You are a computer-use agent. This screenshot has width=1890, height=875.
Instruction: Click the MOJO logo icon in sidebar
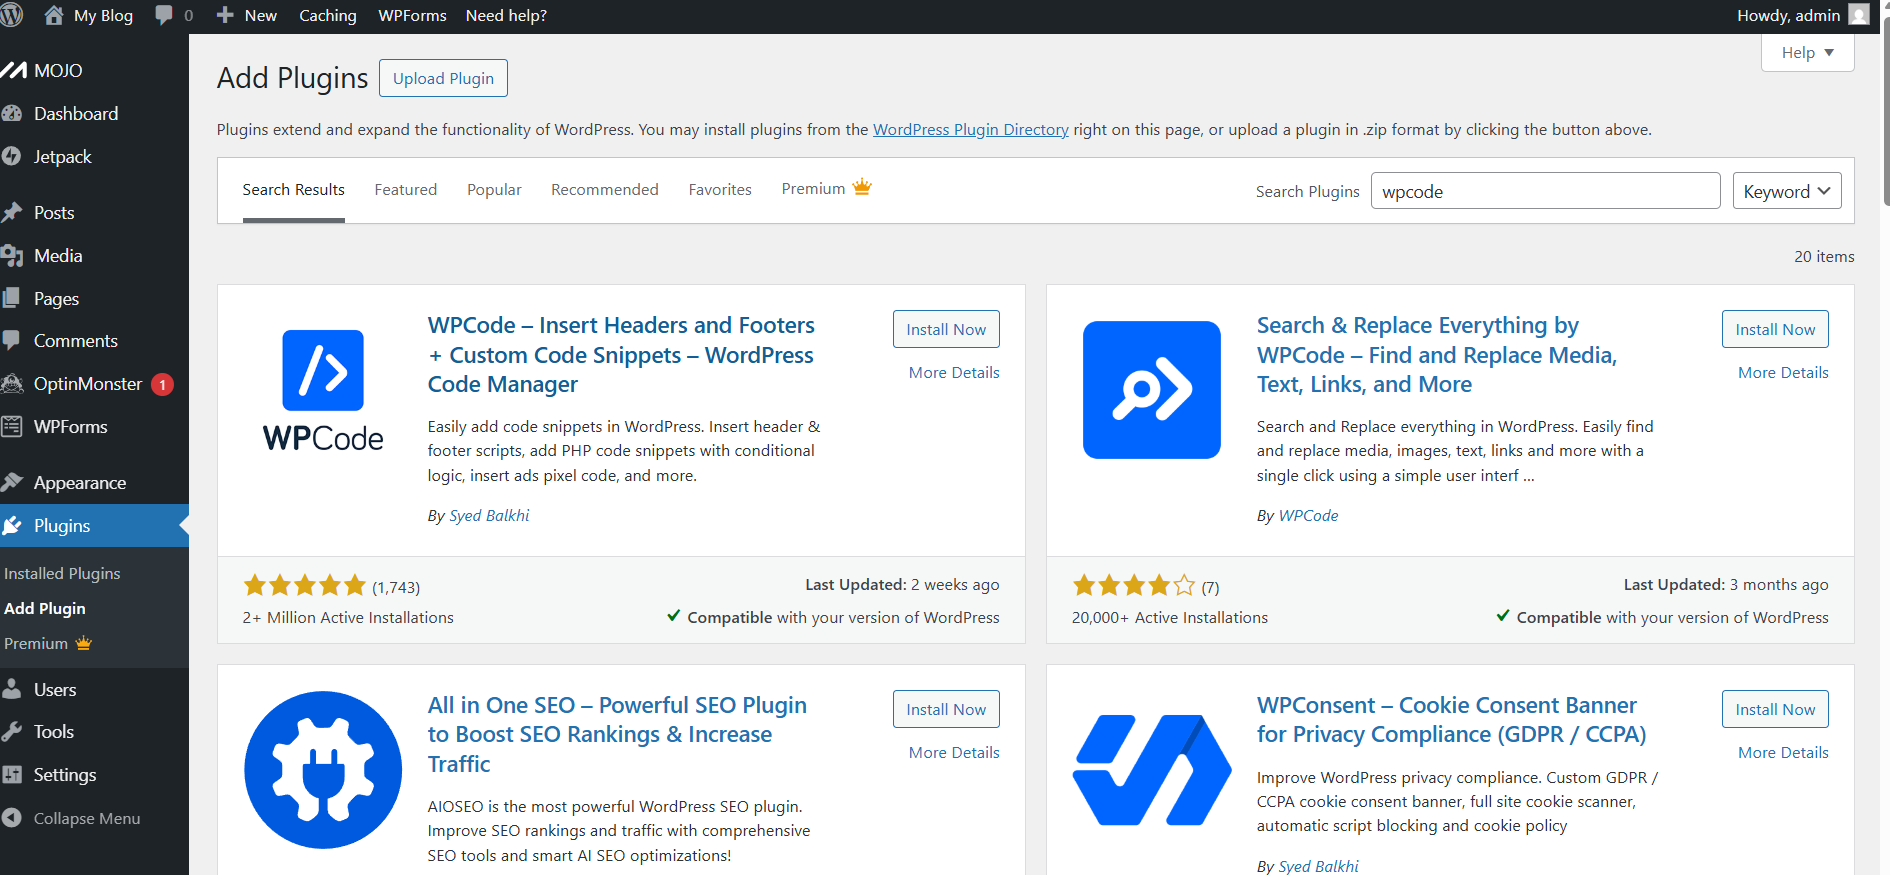pyautogui.click(x=13, y=70)
